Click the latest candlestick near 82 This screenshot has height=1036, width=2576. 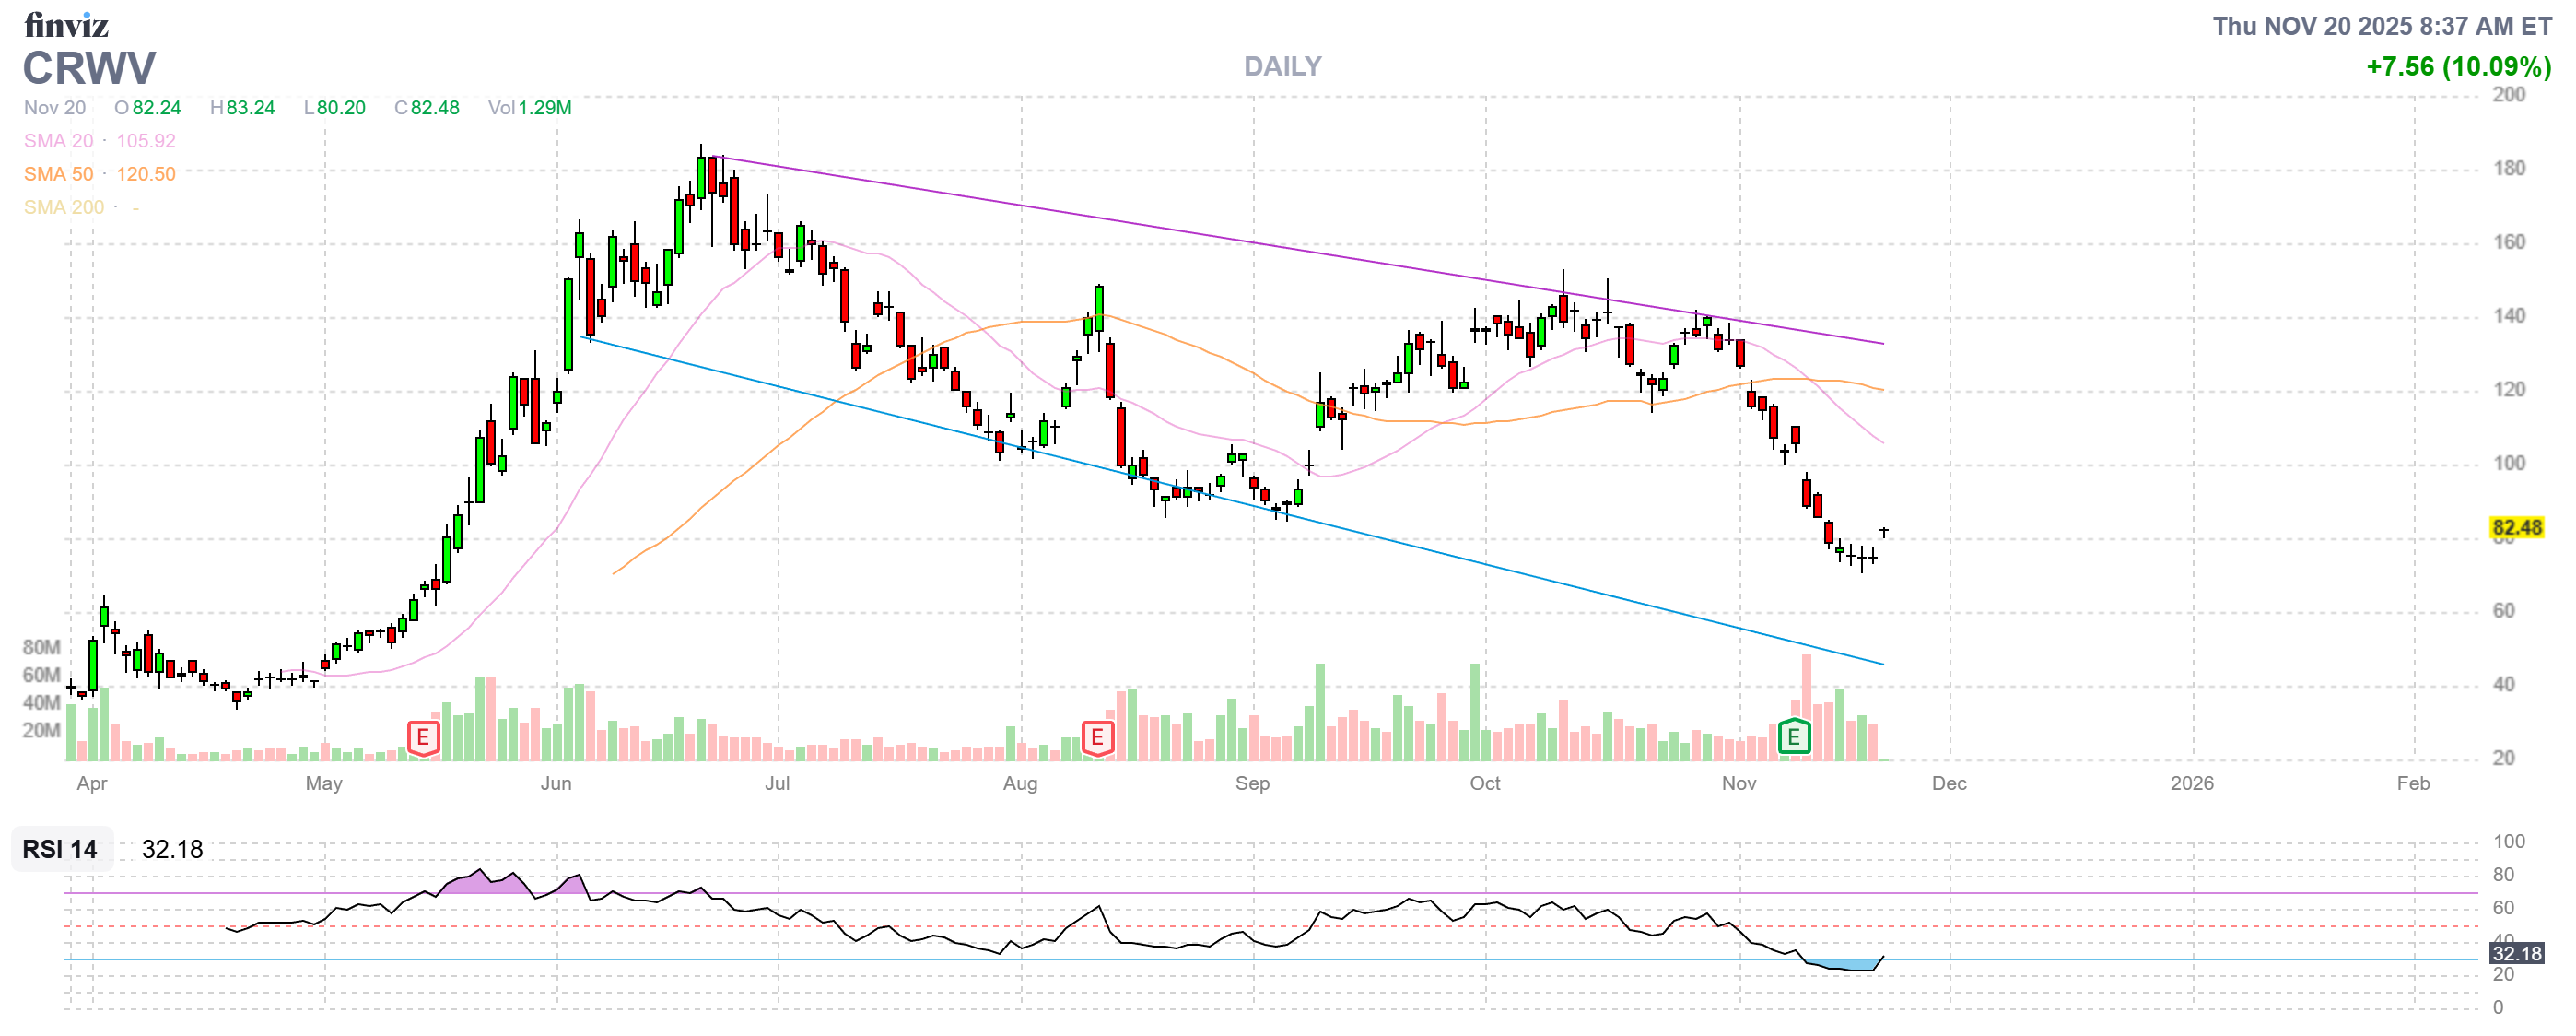(x=1884, y=531)
